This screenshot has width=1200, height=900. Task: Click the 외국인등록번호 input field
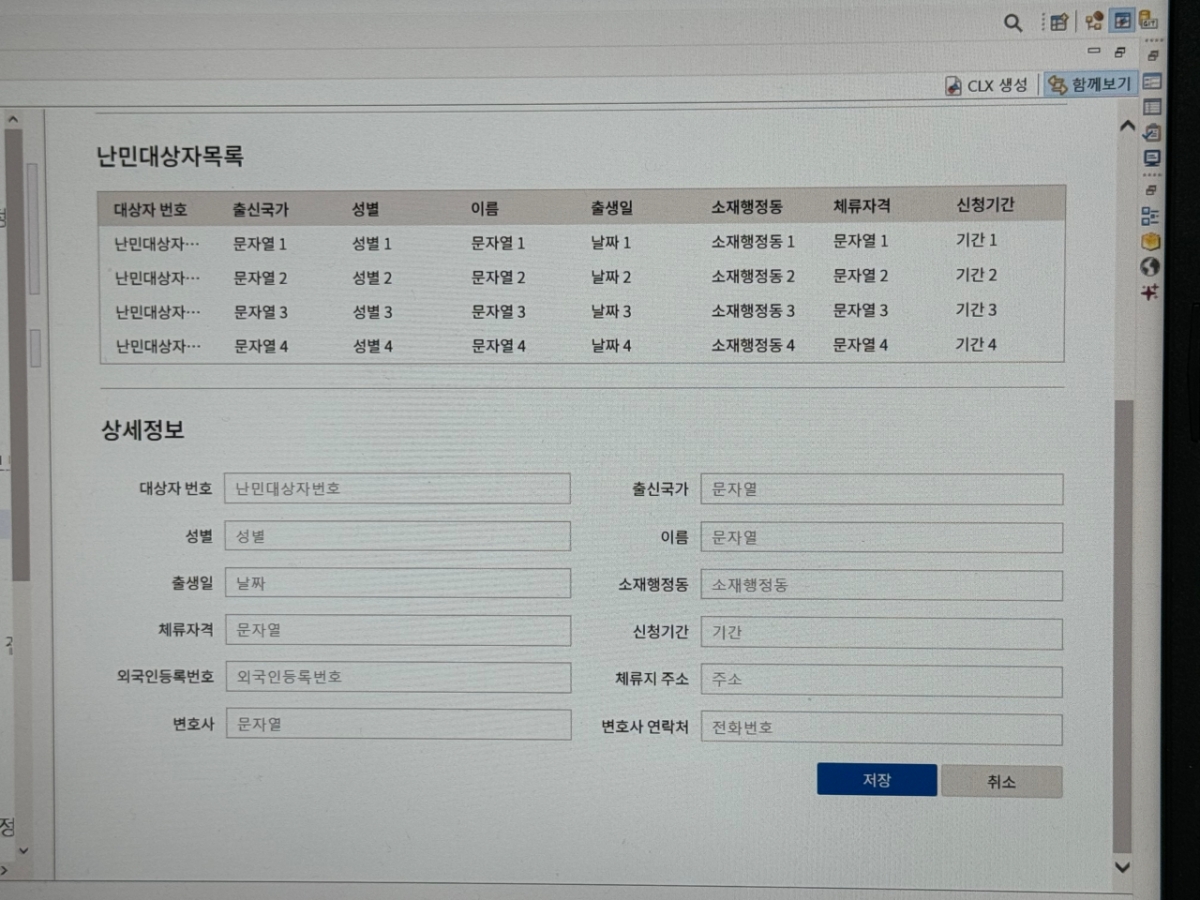(398, 677)
